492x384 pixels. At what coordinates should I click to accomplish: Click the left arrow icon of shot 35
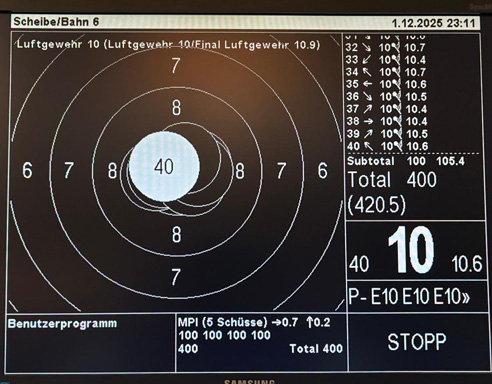click(x=367, y=84)
